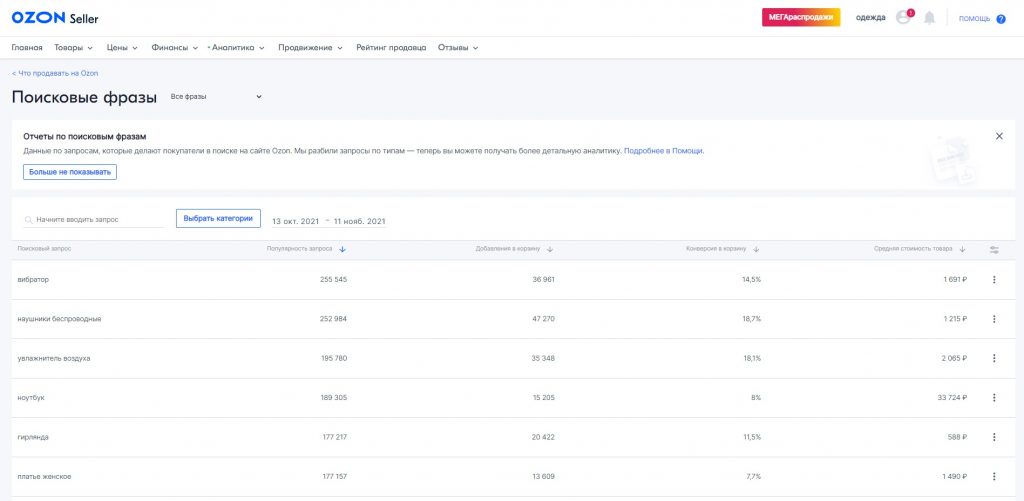The image size is (1024, 501).
Task: Open Рейтинг продавца menu item
Action: tap(391, 47)
